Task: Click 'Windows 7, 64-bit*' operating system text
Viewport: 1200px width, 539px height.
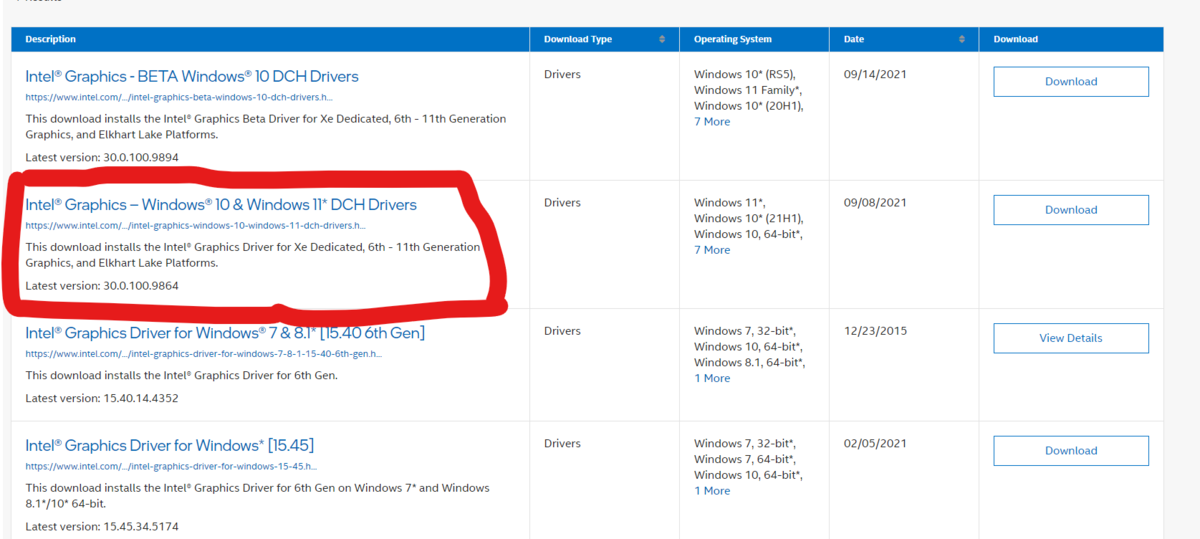Action: (x=745, y=458)
